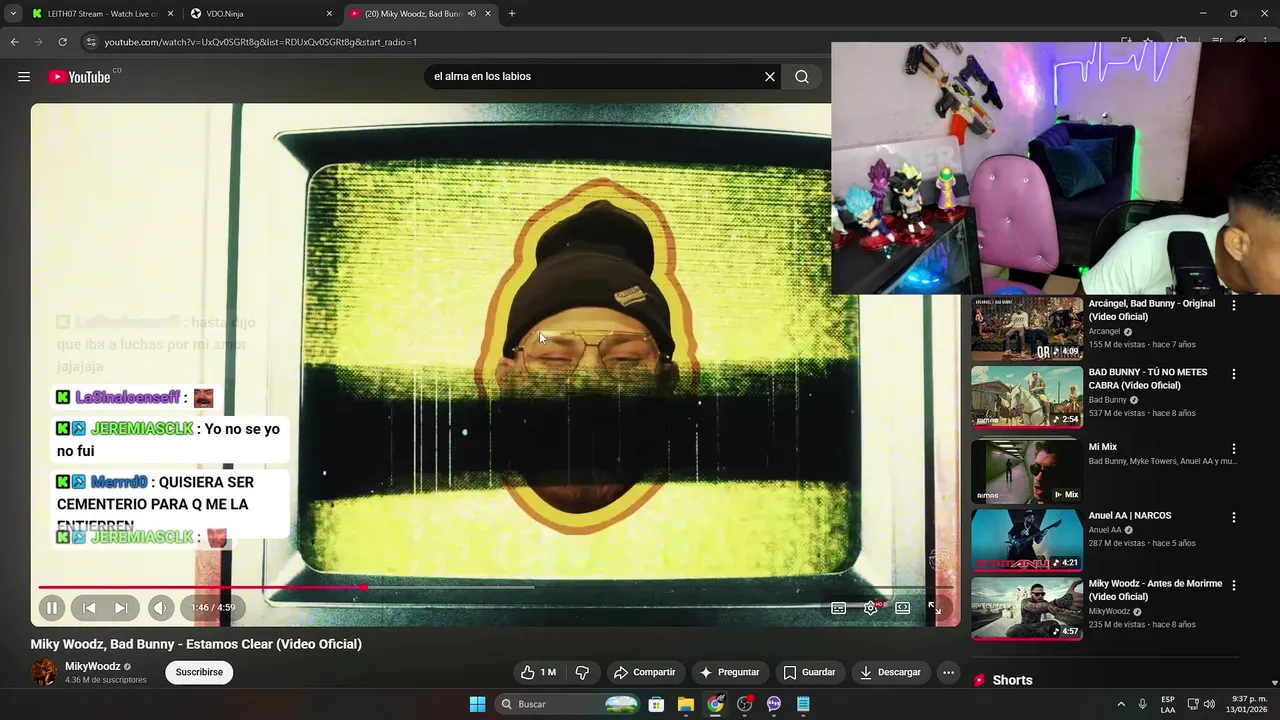Screen dimensions: 1280x720
Task: Open the player settings gear
Action: pyautogui.click(x=871, y=607)
